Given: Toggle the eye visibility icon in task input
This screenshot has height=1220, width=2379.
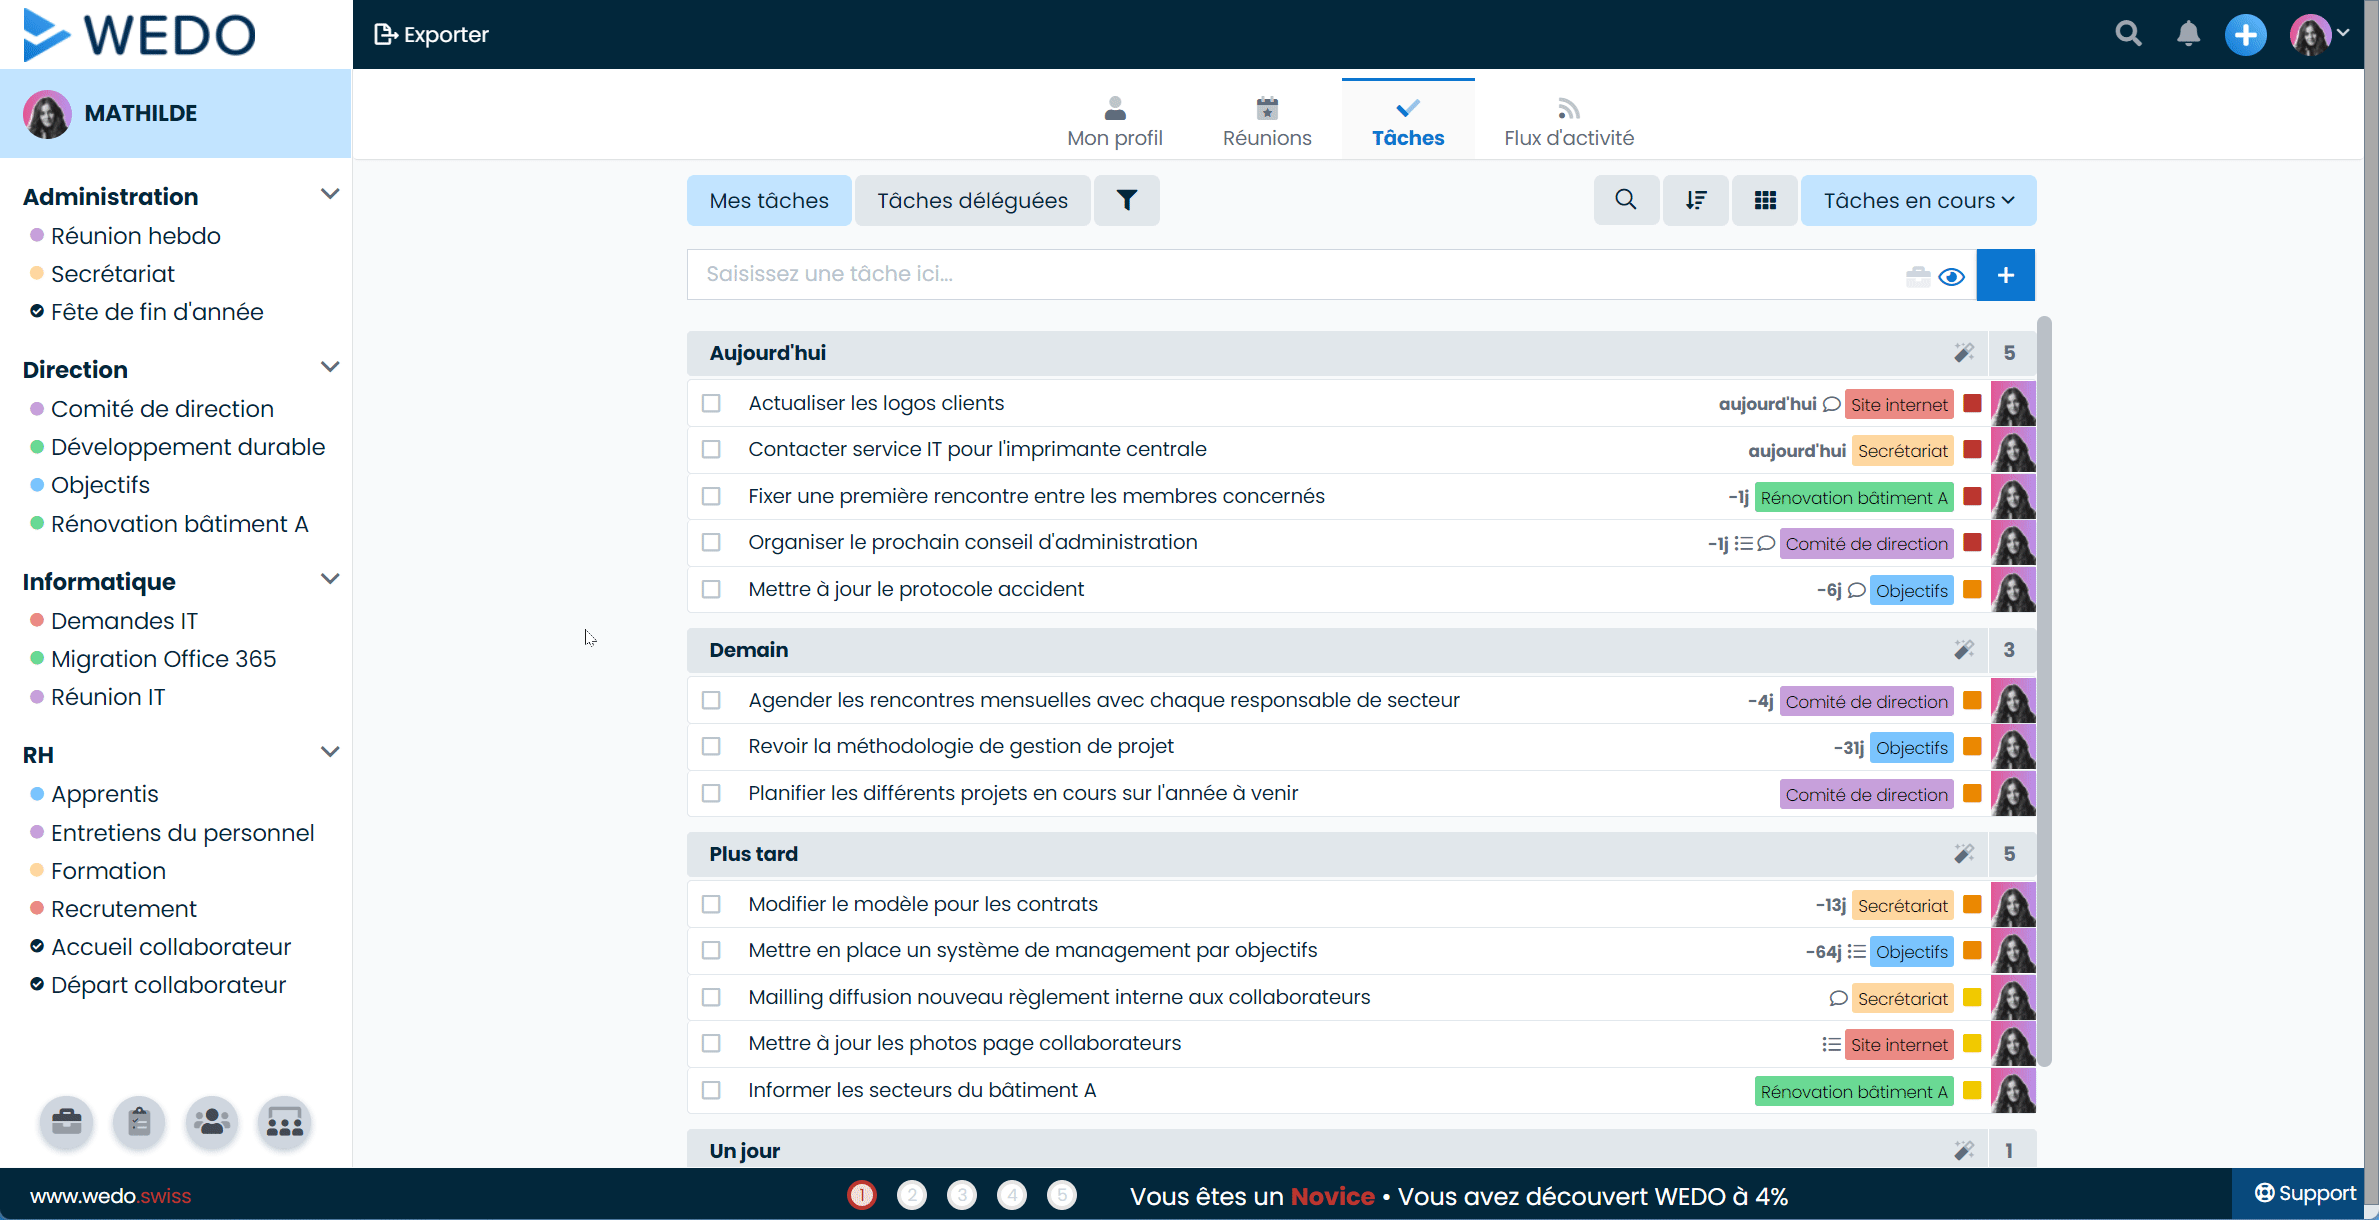Looking at the screenshot, I should pyautogui.click(x=1951, y=276).
